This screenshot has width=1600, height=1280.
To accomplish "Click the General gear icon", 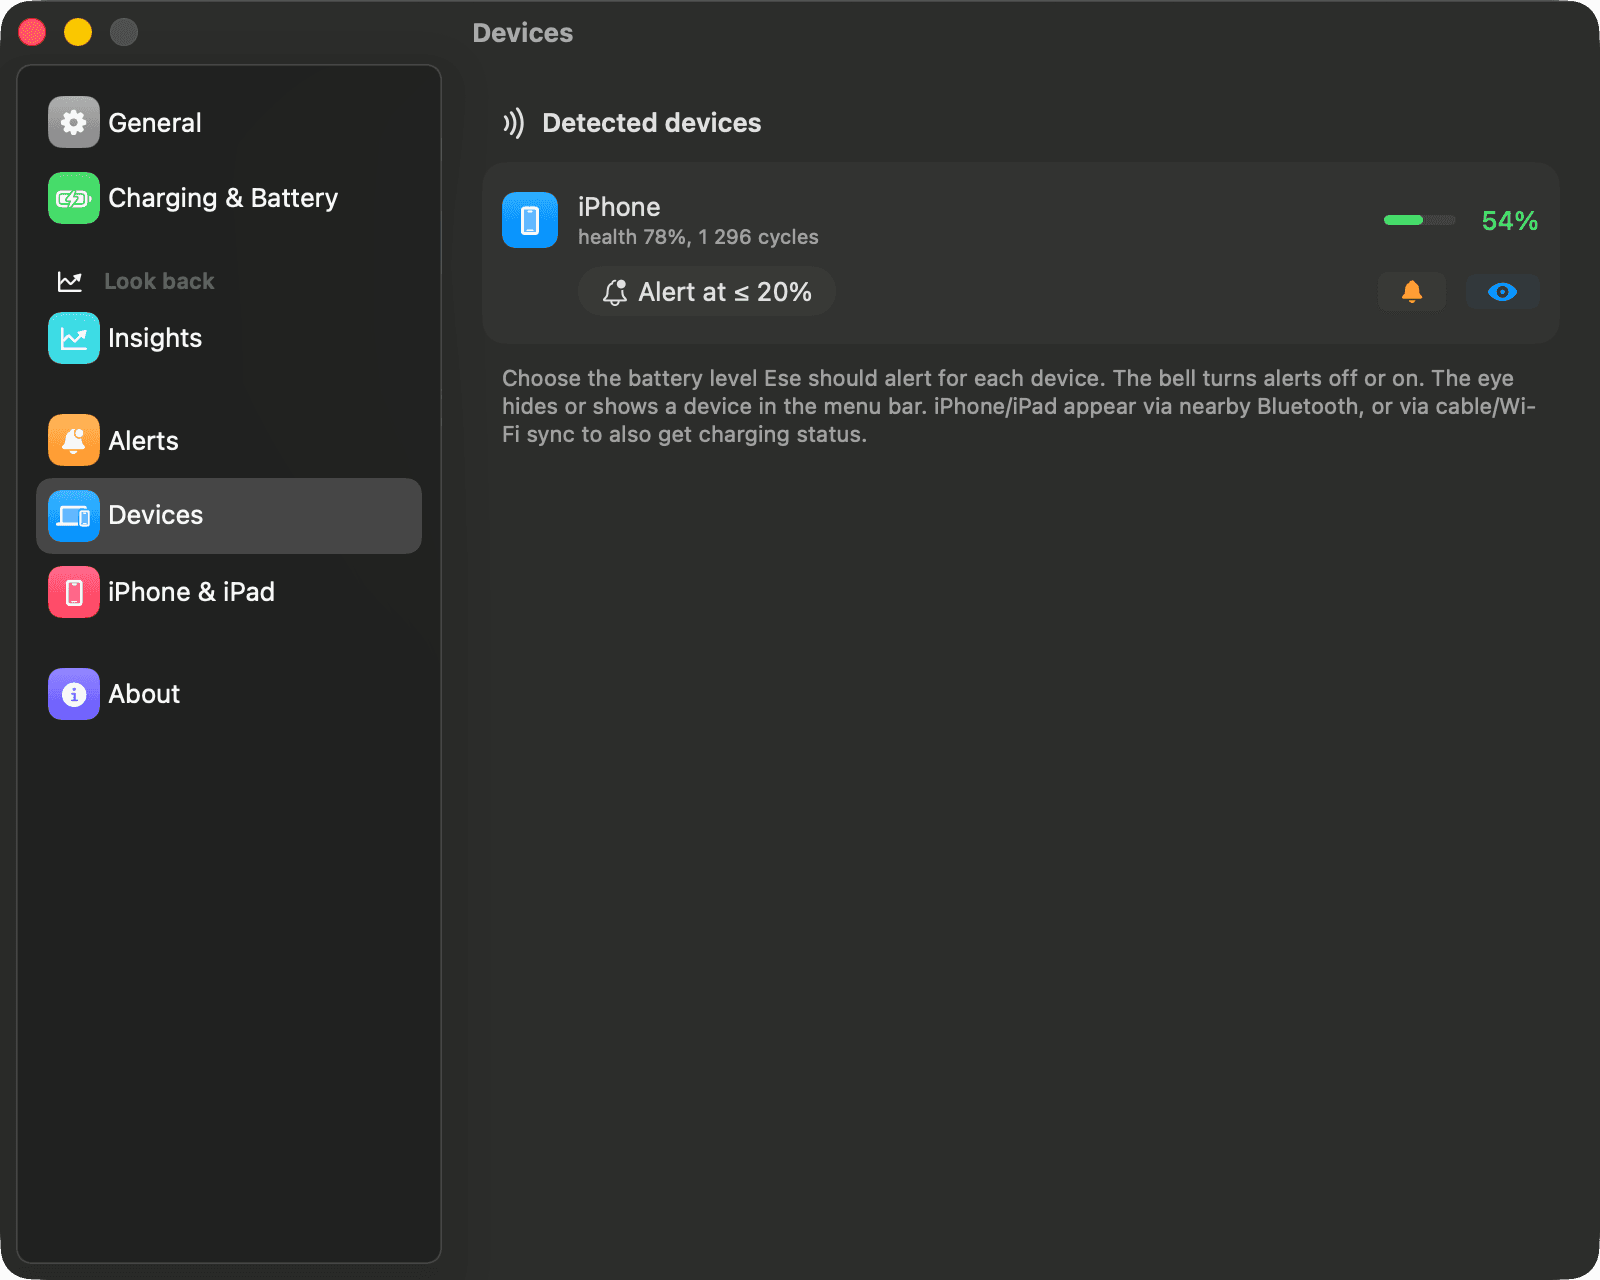I will click(74, 122).
